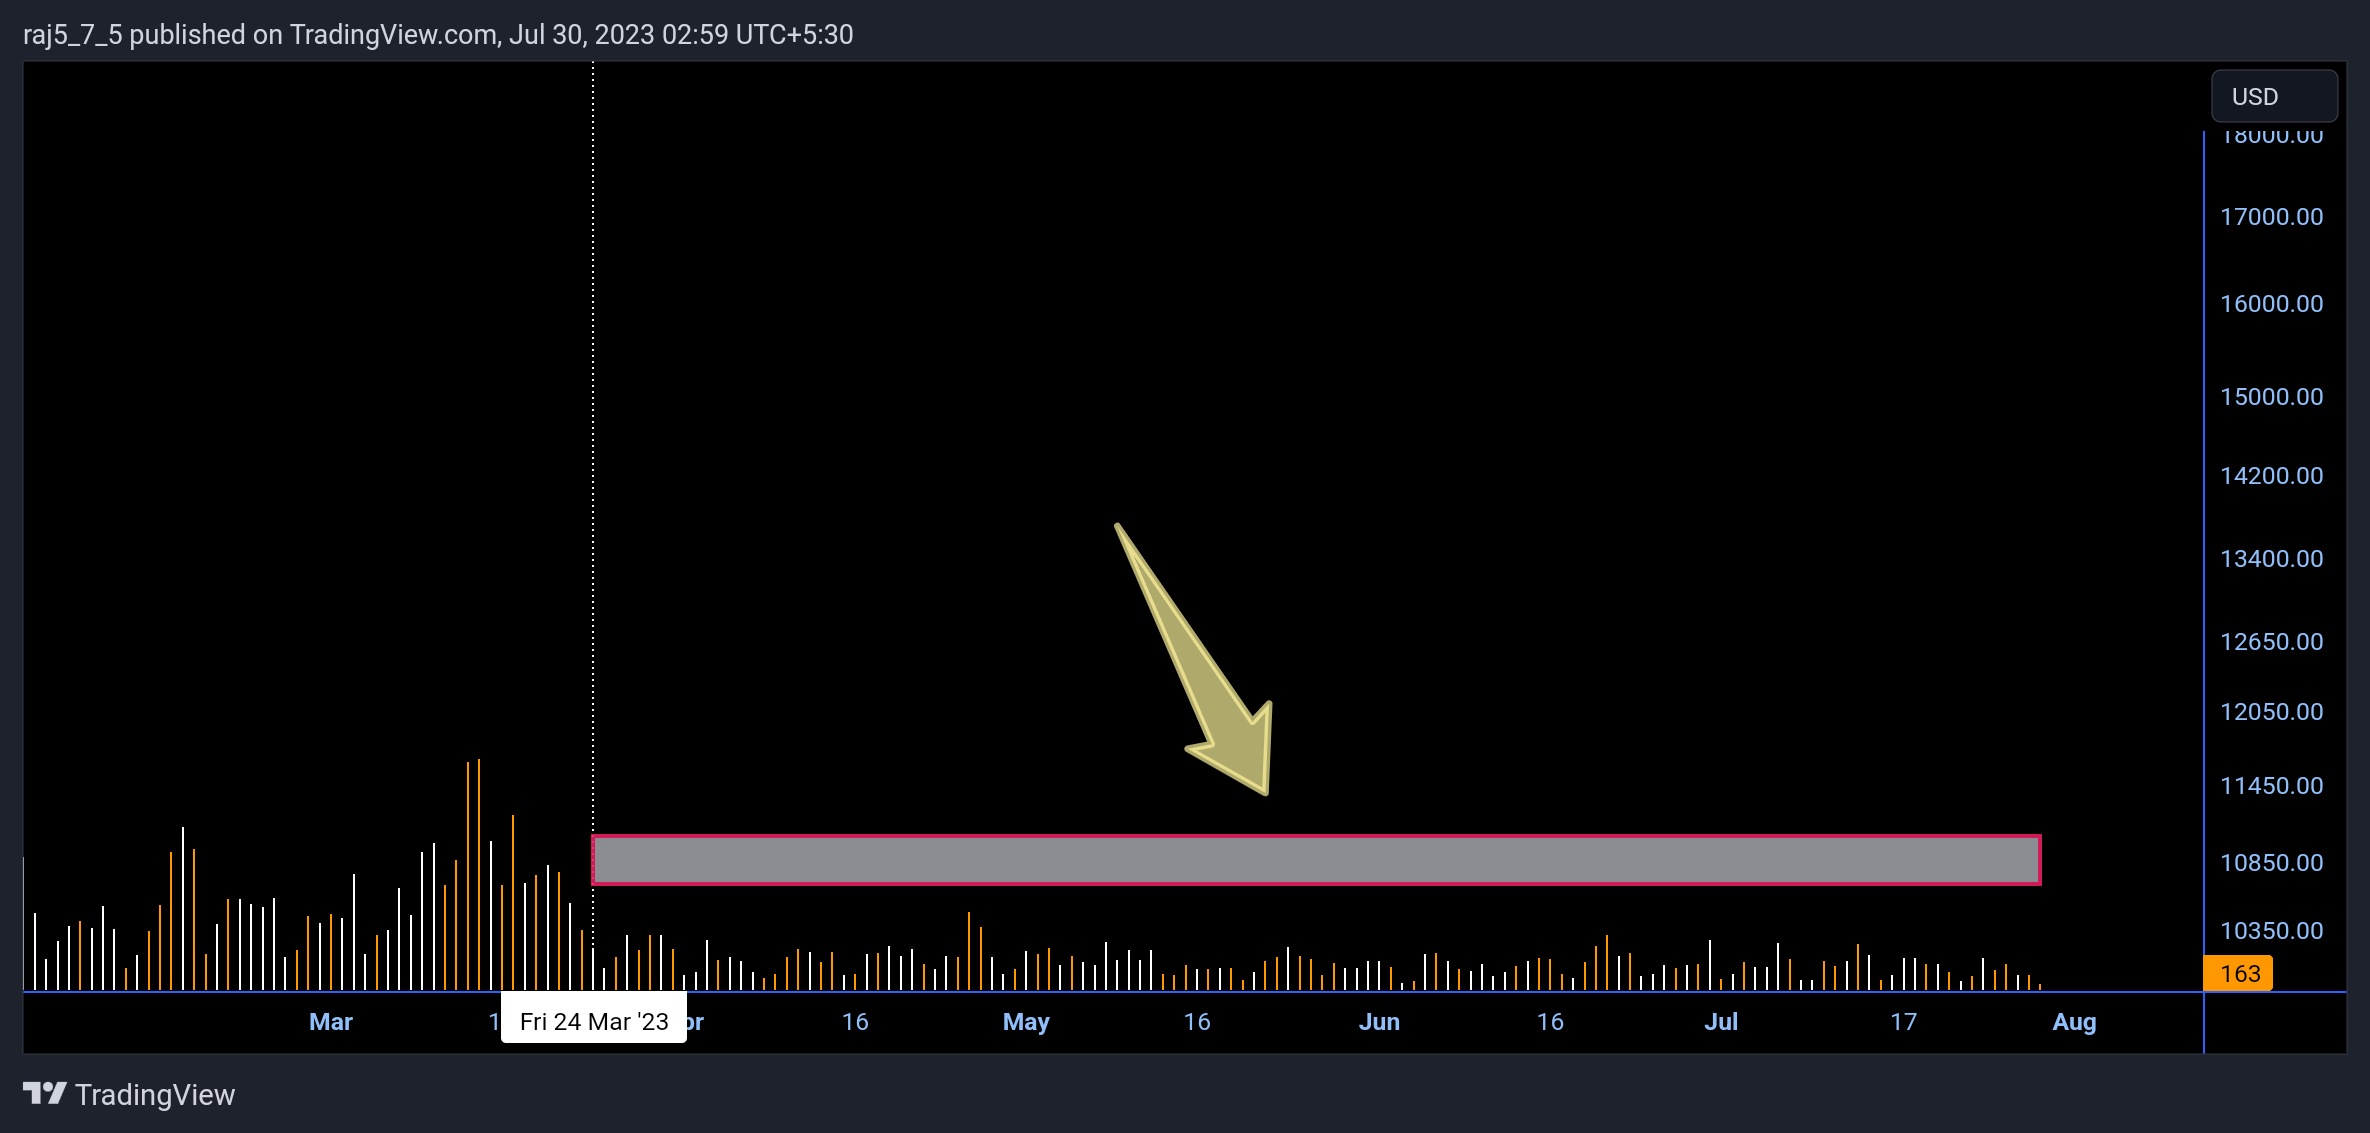Open the USD currency selector
Viewport: 2370px width, 1133px height.
click(2274, 97)
